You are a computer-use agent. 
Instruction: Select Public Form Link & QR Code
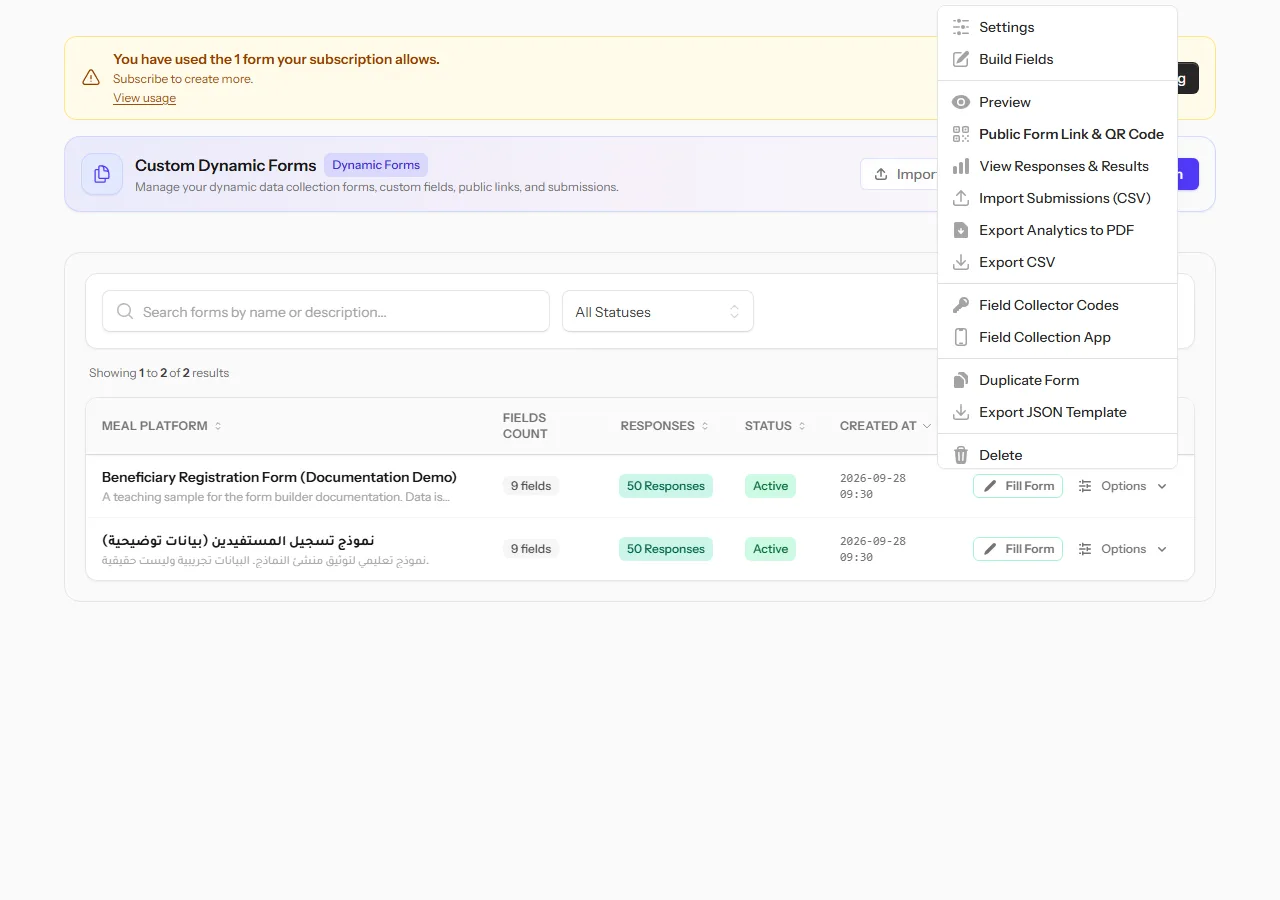click(1058, 134)
